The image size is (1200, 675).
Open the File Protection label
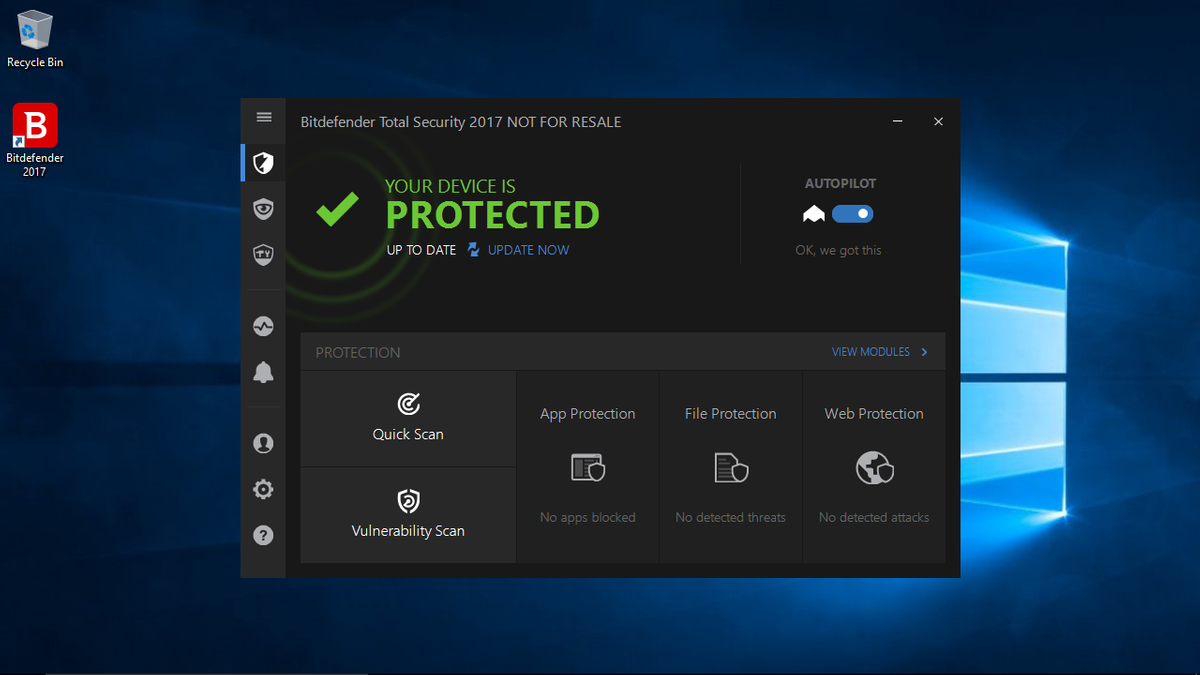coord(731,414)
